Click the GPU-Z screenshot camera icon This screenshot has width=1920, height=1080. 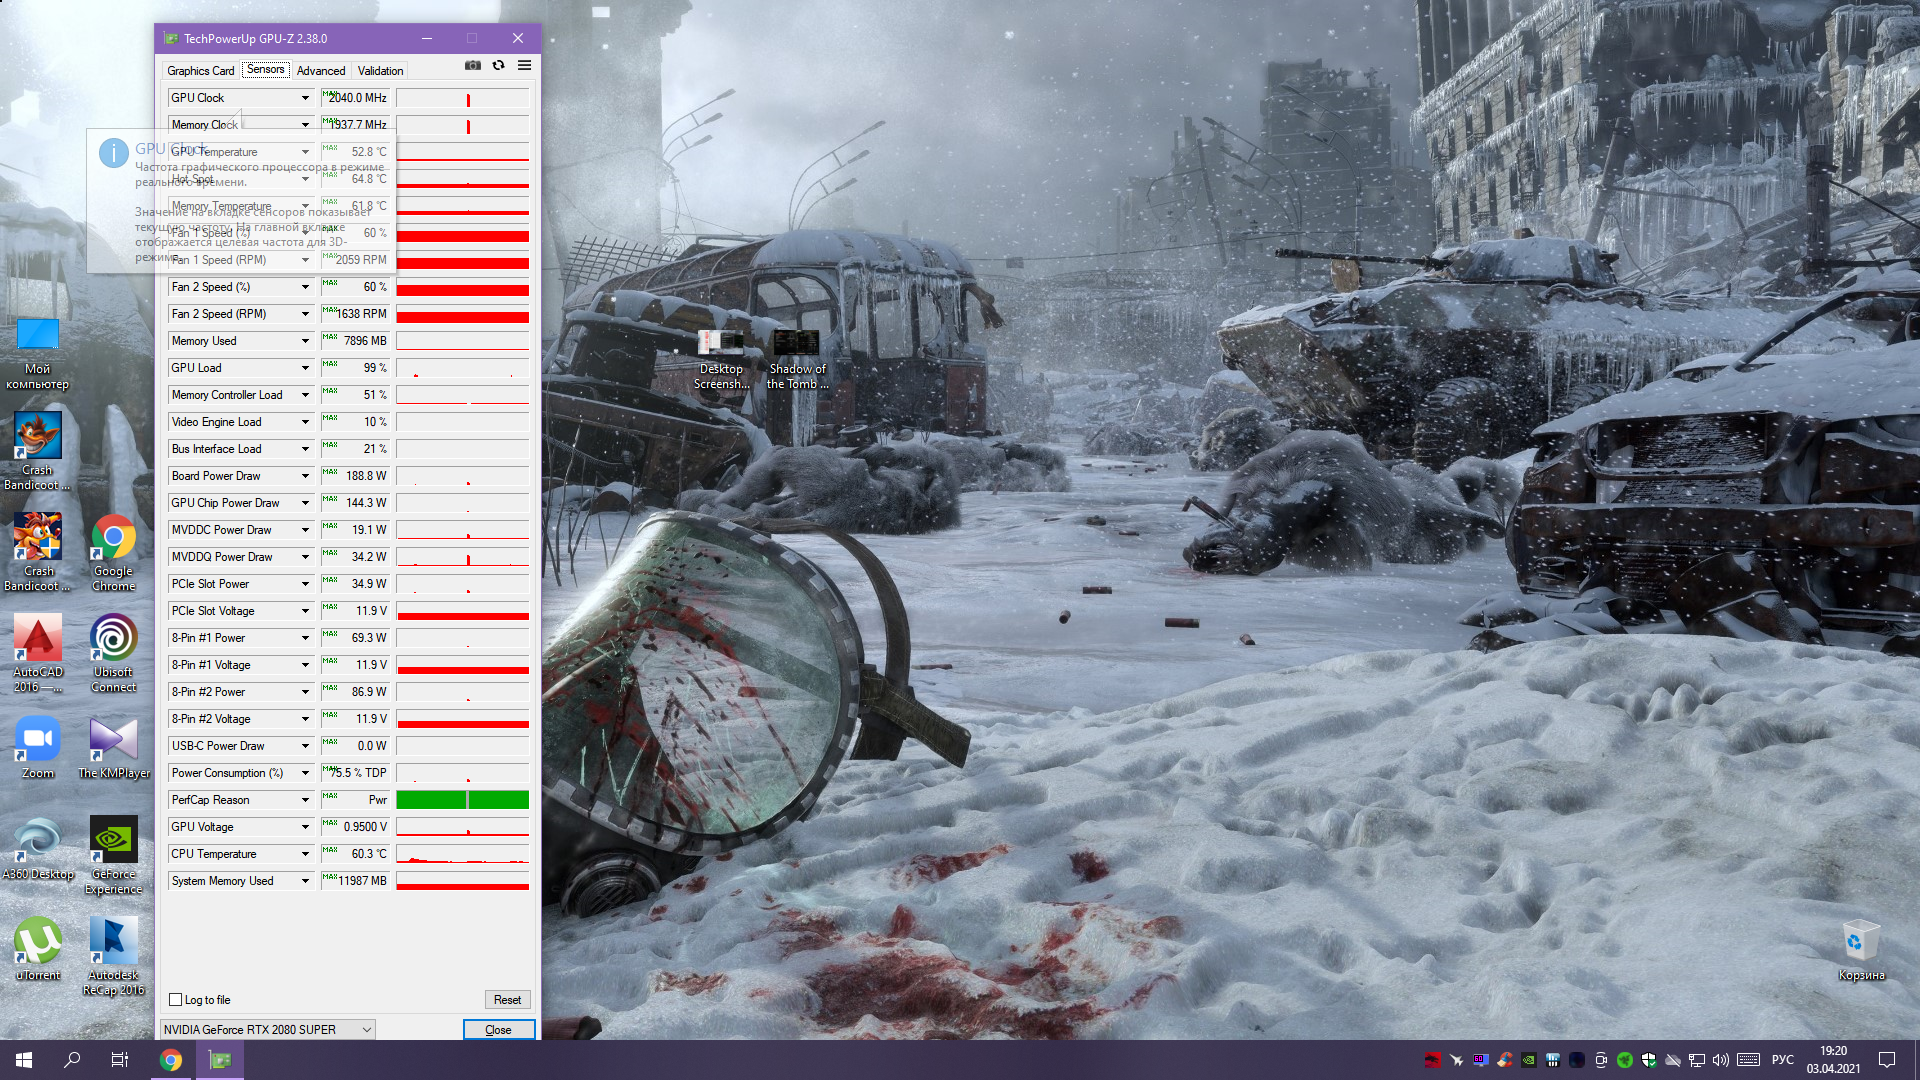[x=473, y=66]
